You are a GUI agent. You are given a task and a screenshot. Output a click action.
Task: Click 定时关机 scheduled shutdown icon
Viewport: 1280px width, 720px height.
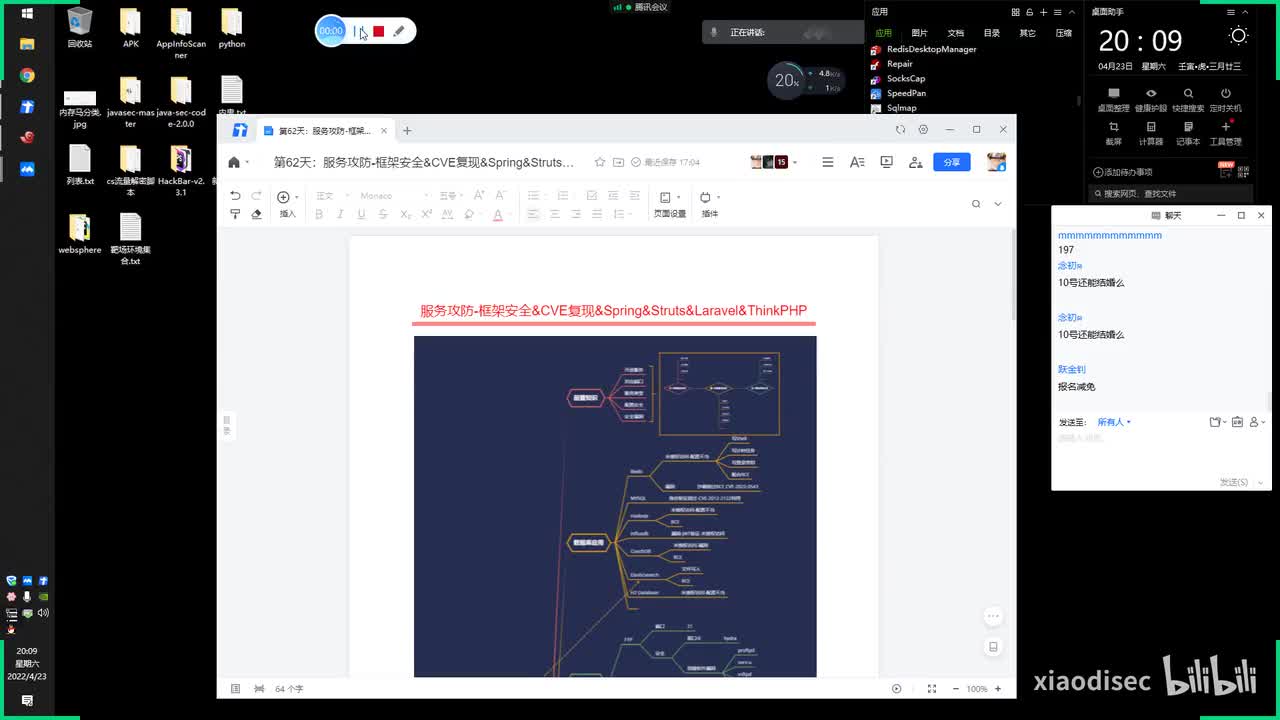pyautogui.click(x=1225, y=98)
